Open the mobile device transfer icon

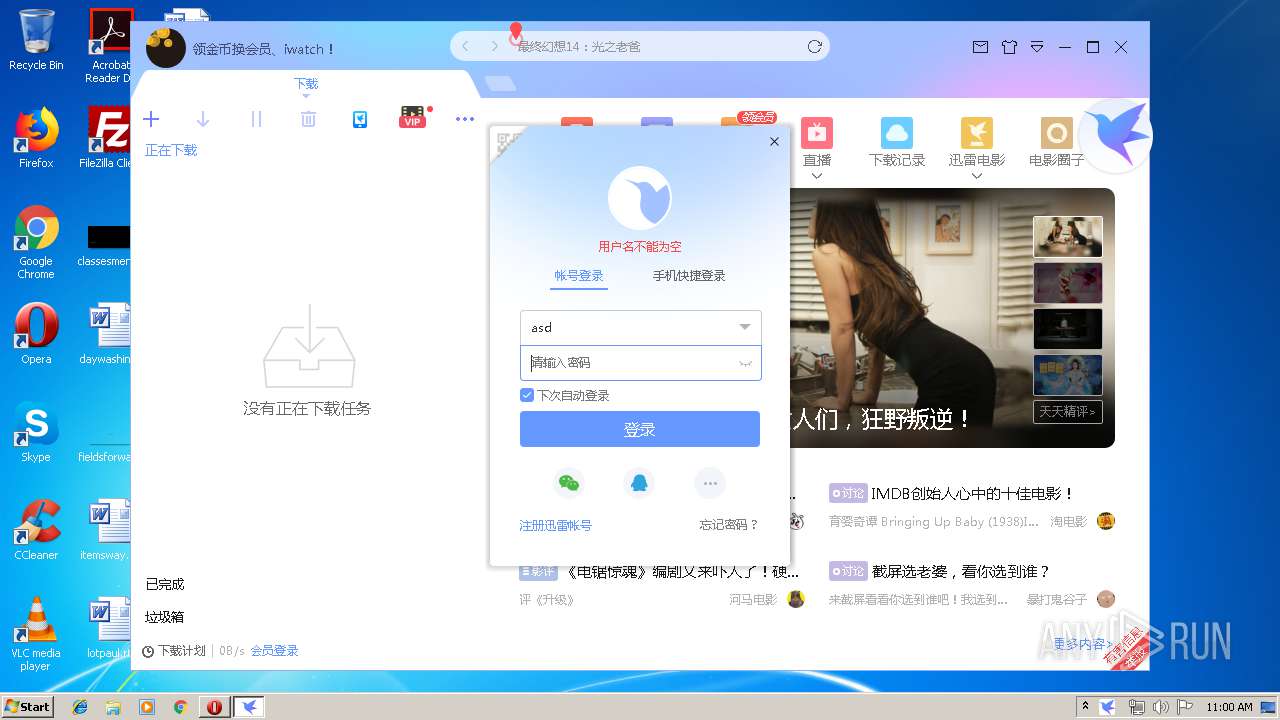click(360, 119)
